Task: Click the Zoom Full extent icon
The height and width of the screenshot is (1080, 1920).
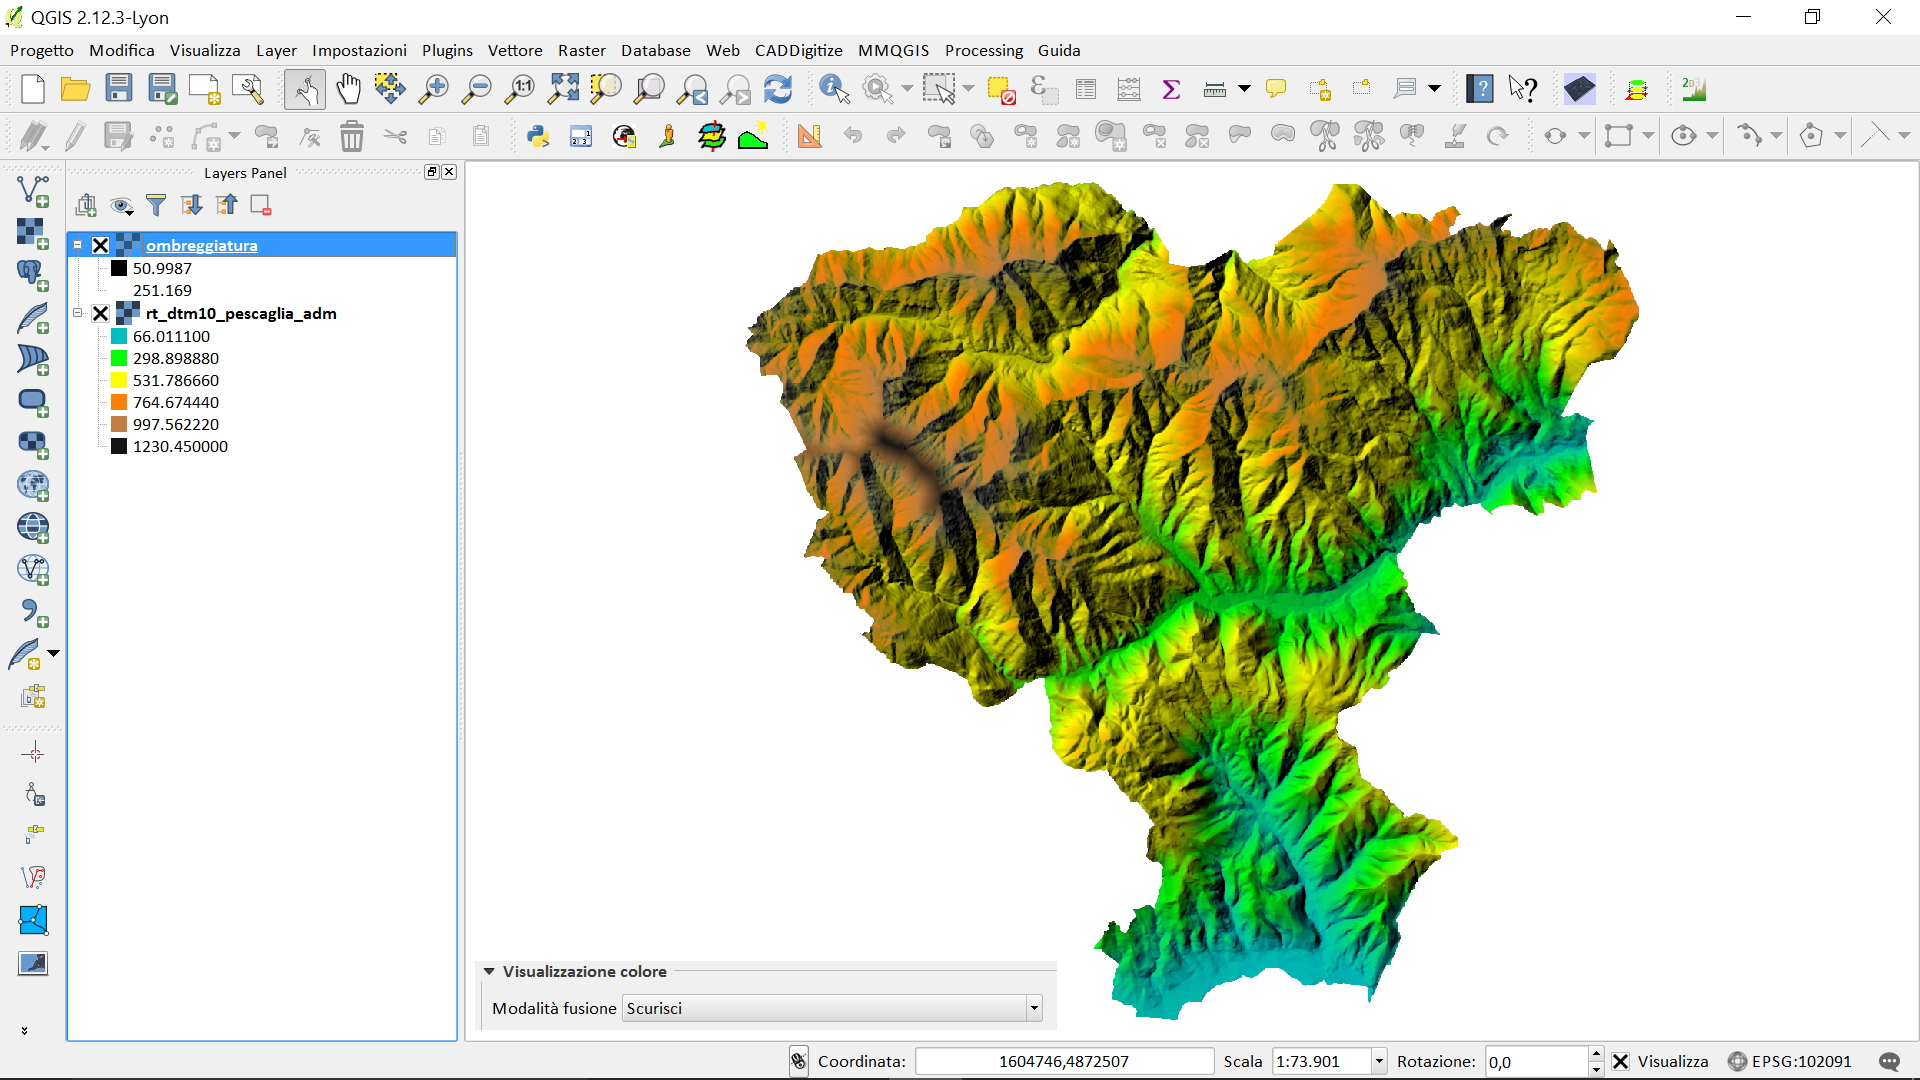Action: point(563,89)
